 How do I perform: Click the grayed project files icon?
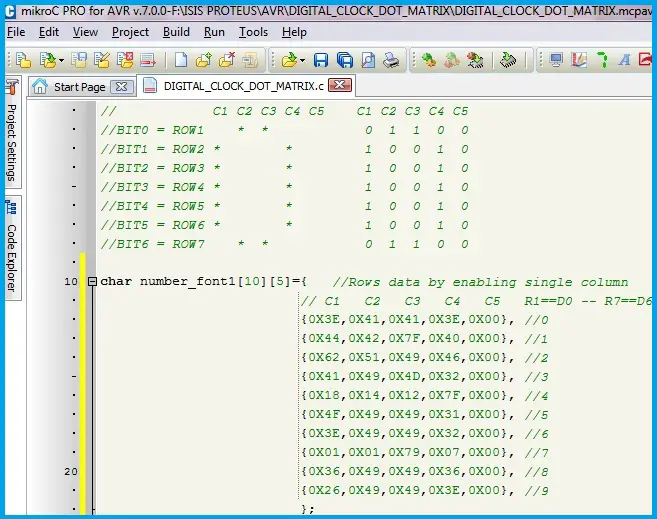[x=250, y=60]
